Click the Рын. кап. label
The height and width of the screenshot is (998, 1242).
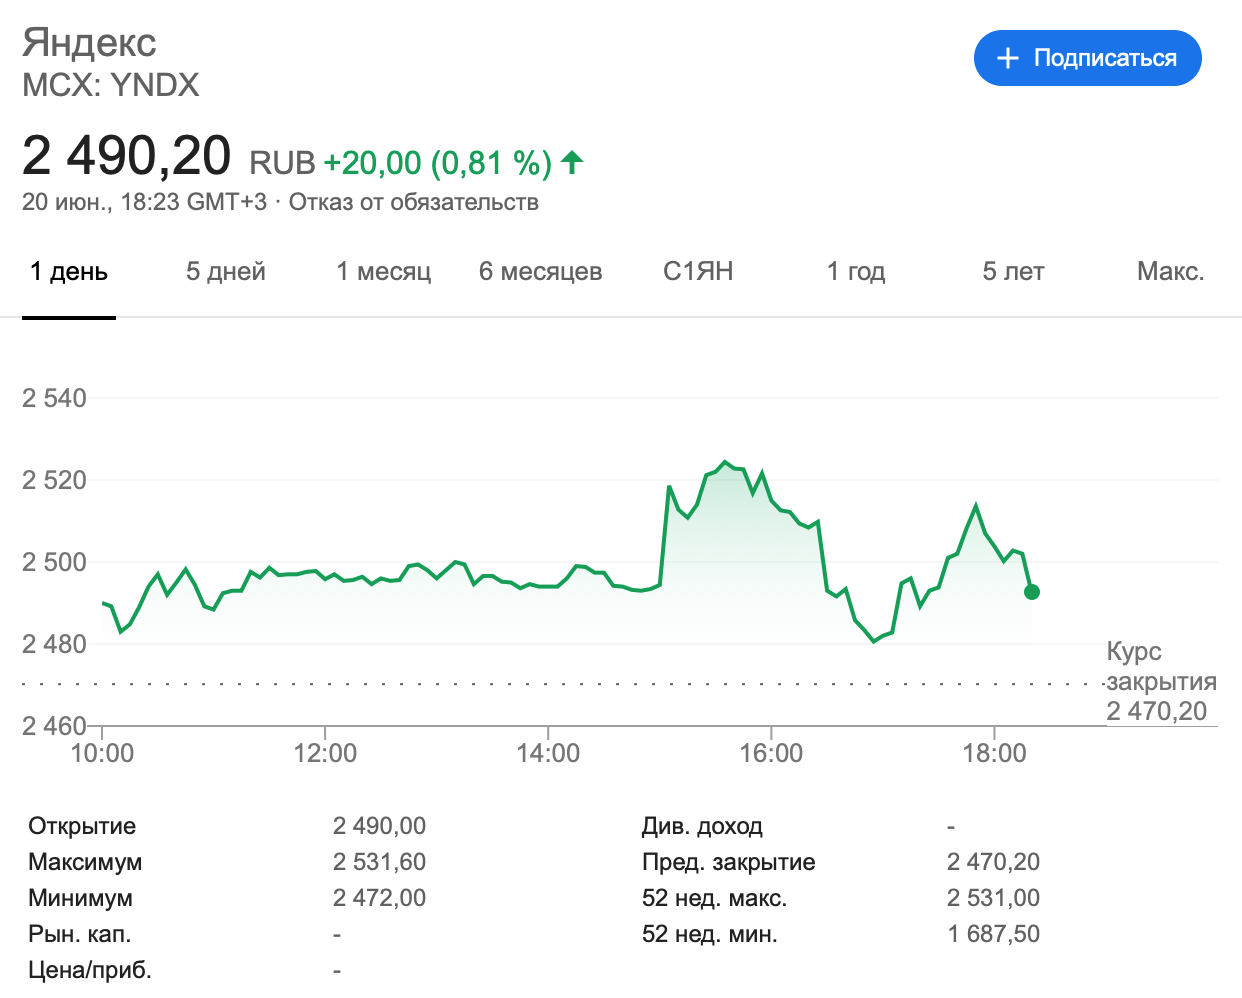(80, 934)
